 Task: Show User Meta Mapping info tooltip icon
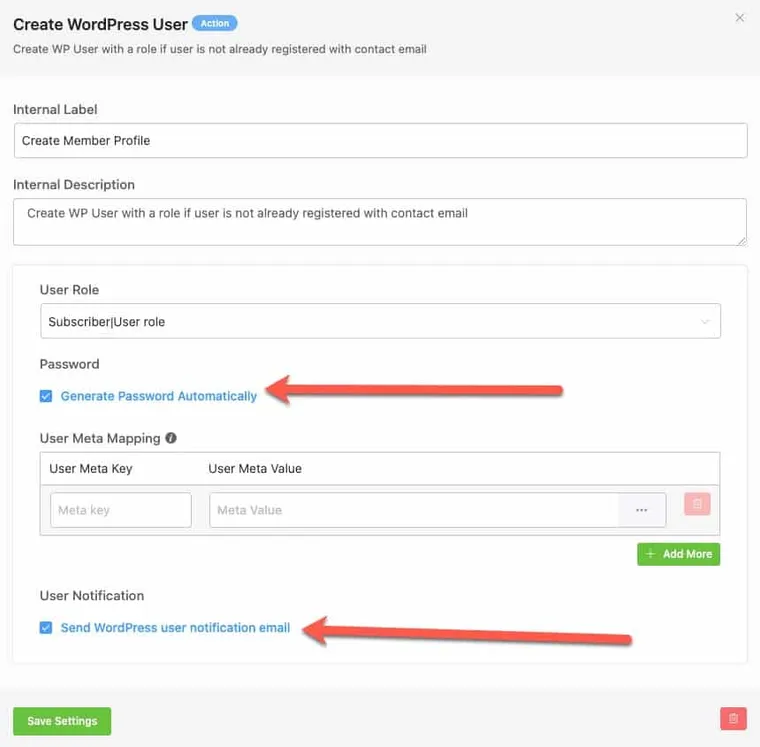(171, 438)
